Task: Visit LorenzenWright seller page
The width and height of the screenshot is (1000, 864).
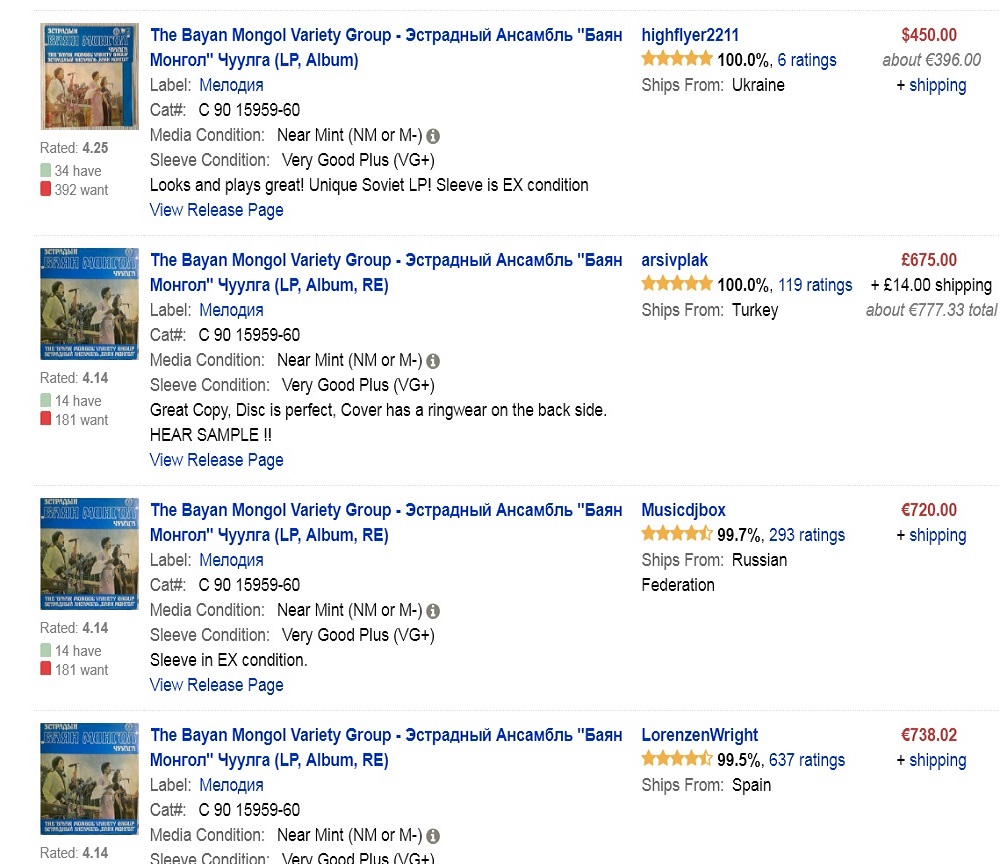Action: pos(699,735)
